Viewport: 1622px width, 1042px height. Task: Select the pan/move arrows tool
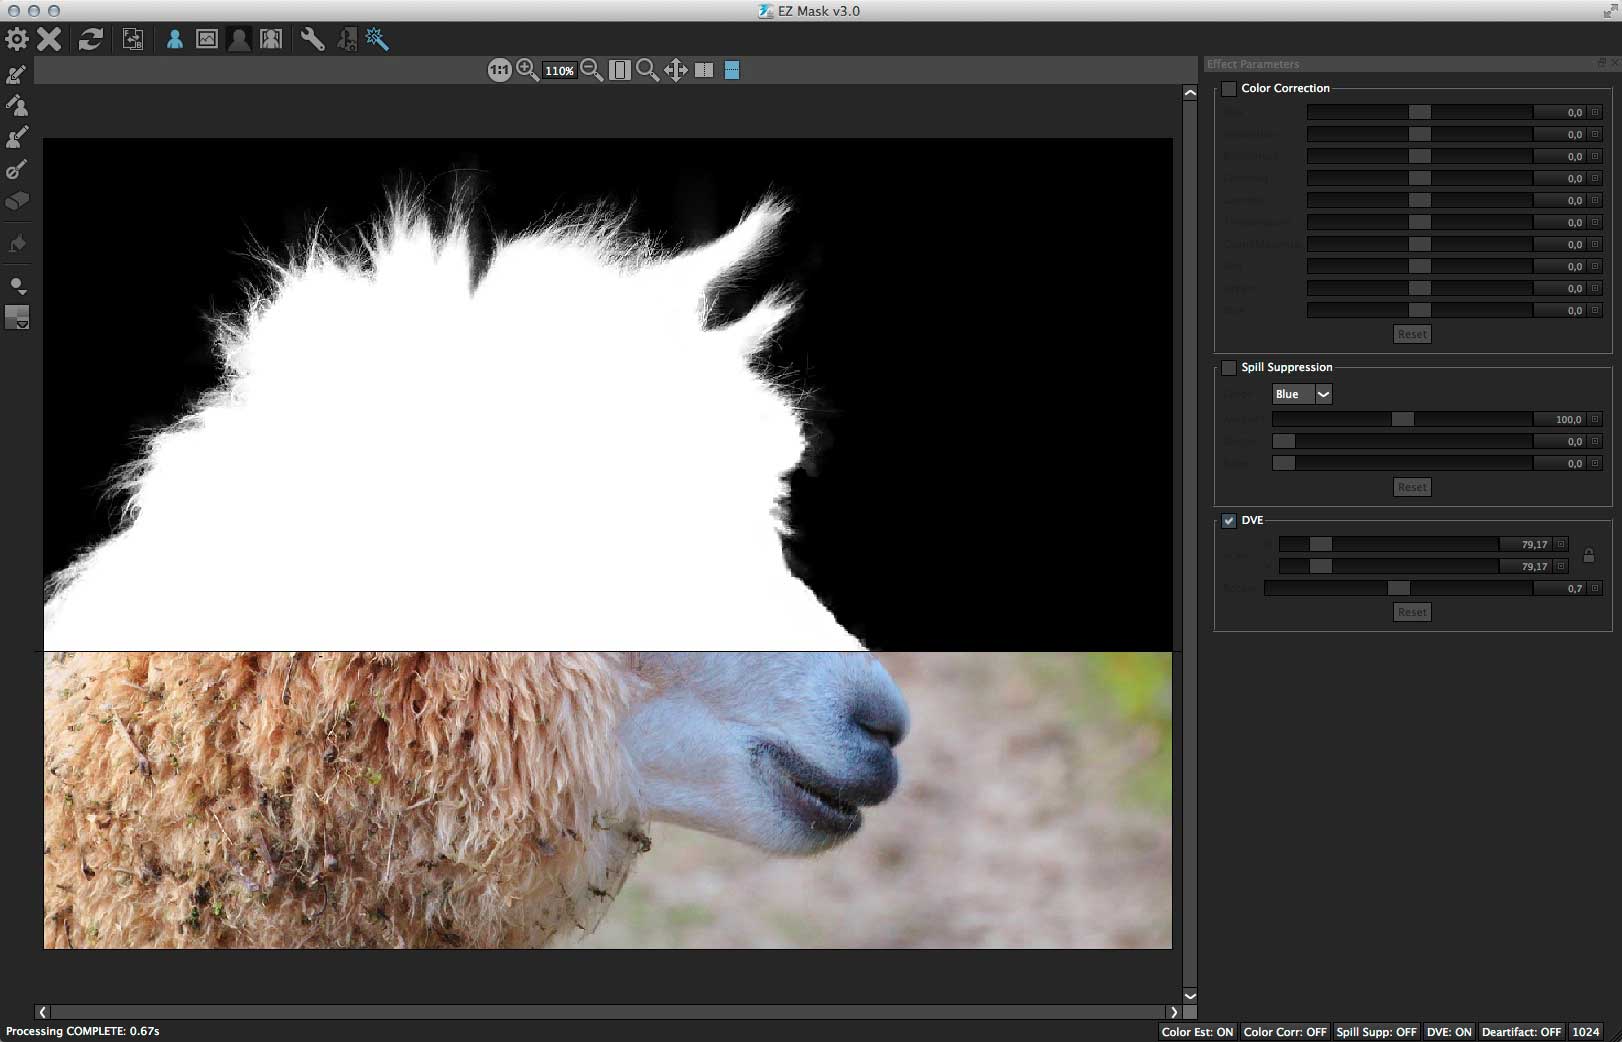pos(676,70)
